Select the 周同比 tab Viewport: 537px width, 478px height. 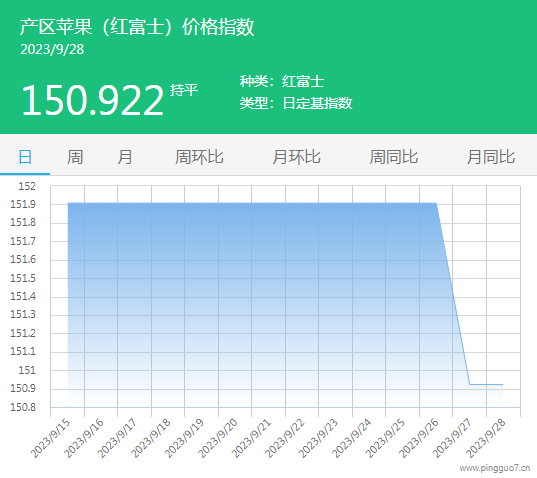(394, 157)
